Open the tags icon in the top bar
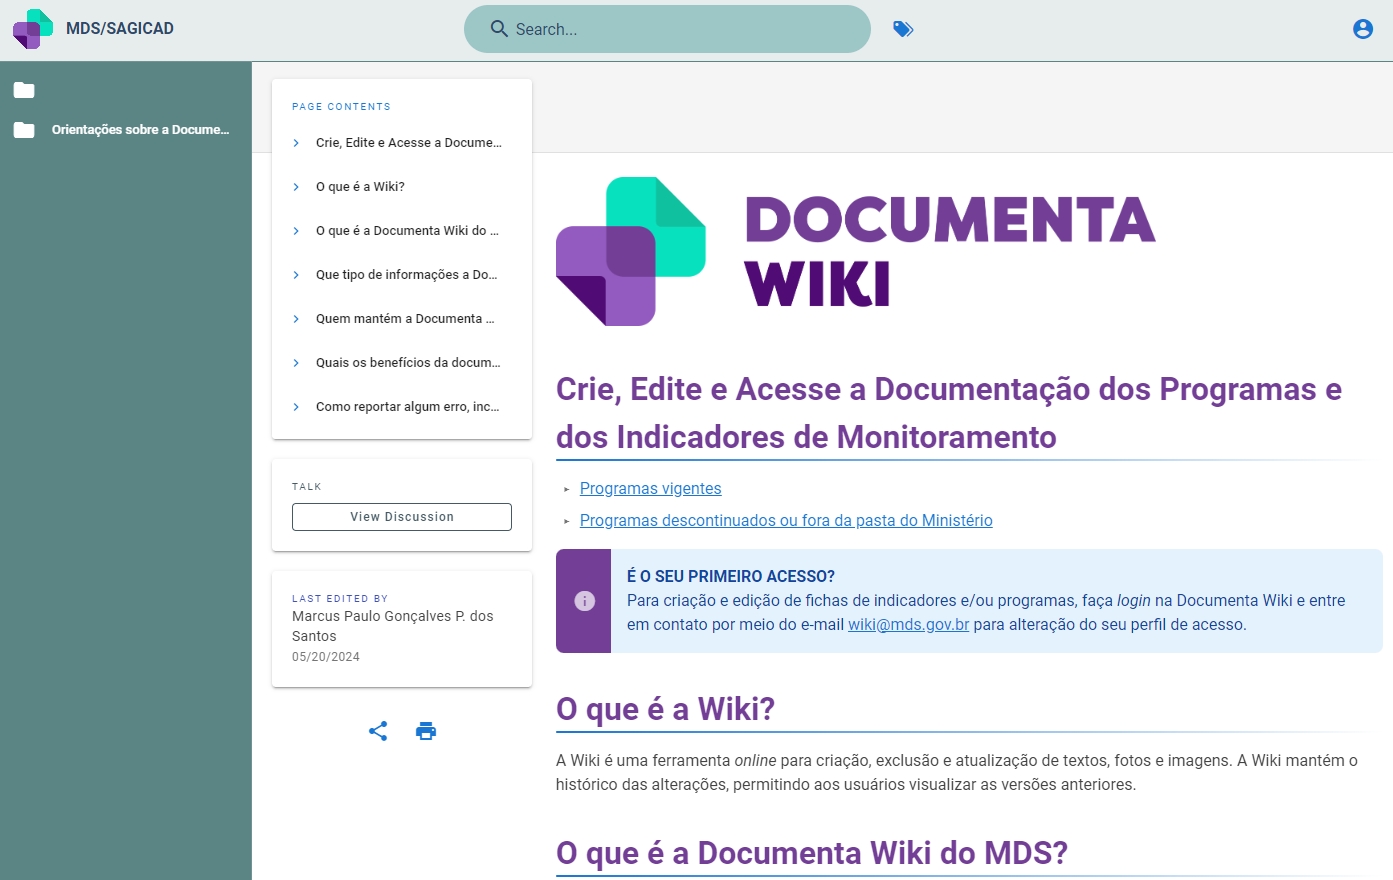 tap(903, 29)
